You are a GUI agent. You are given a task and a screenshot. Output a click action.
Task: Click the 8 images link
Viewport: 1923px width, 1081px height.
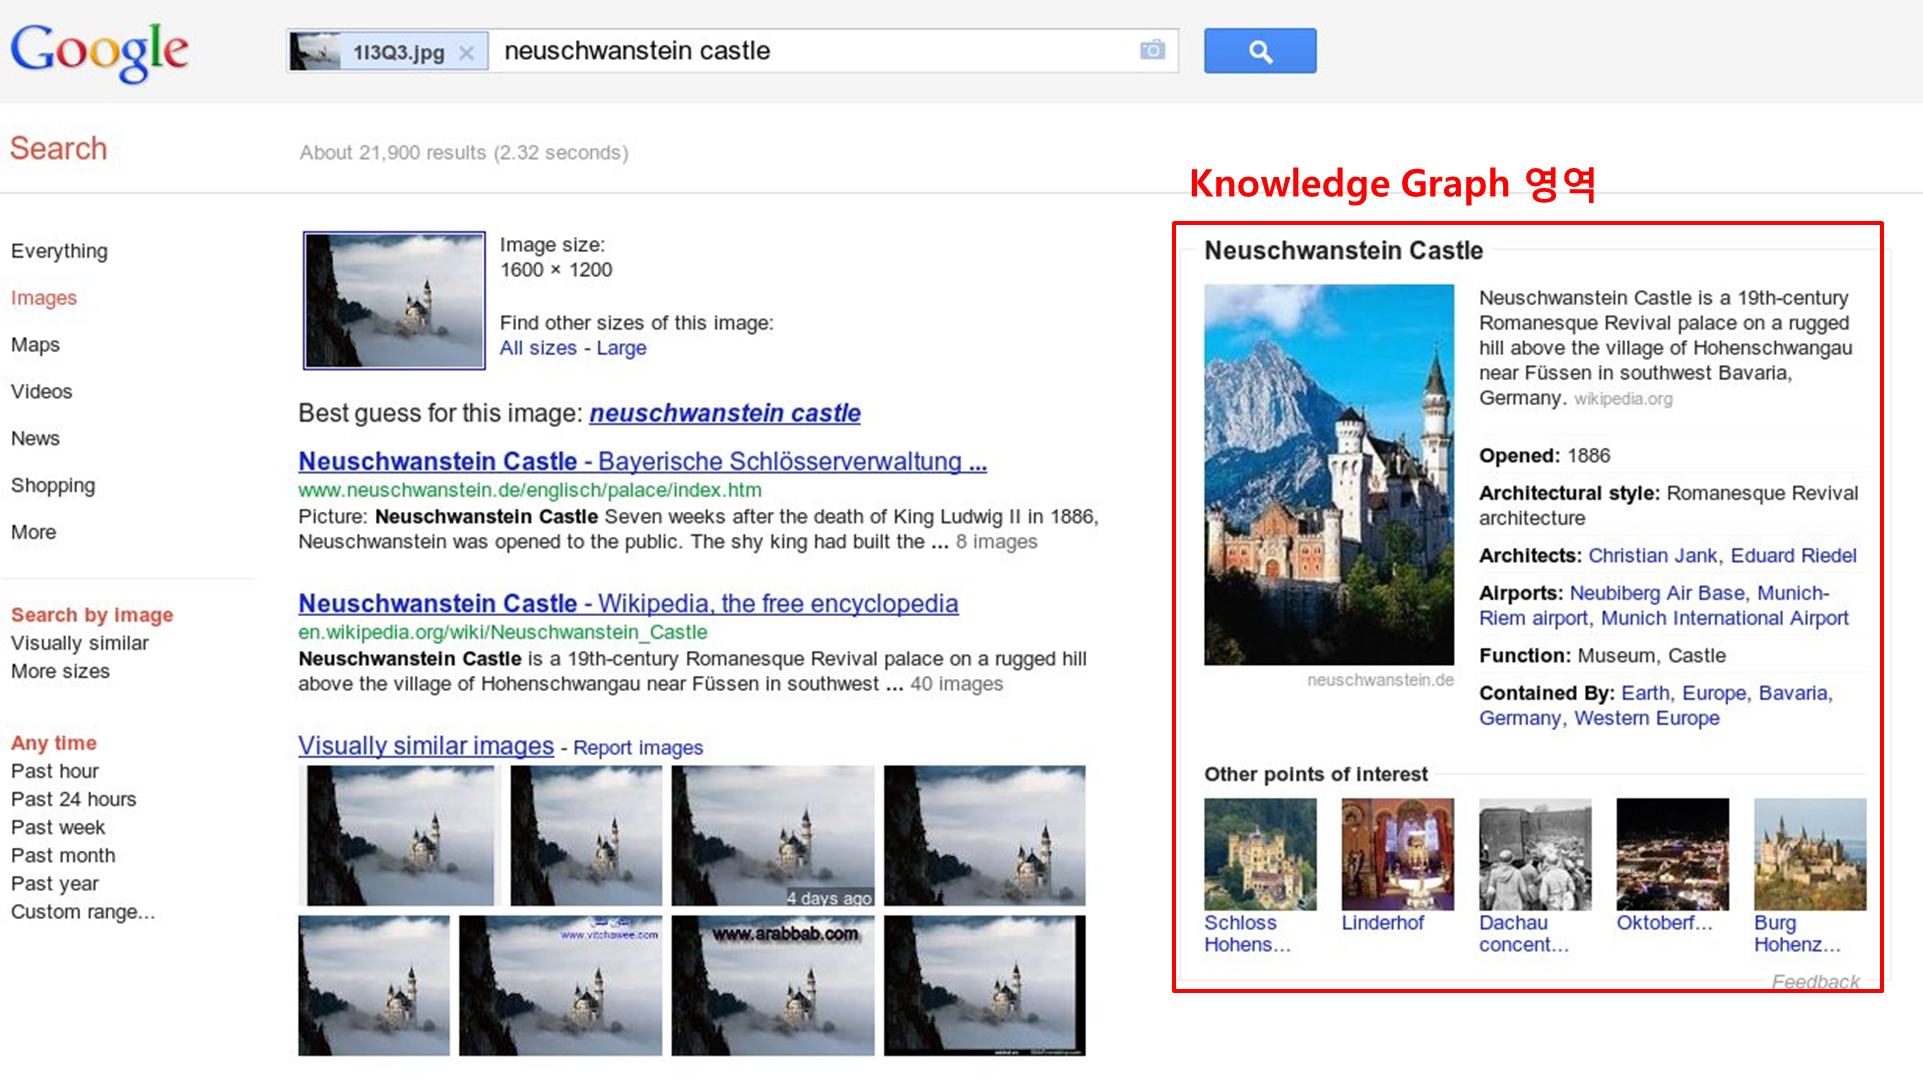(996, 542)
